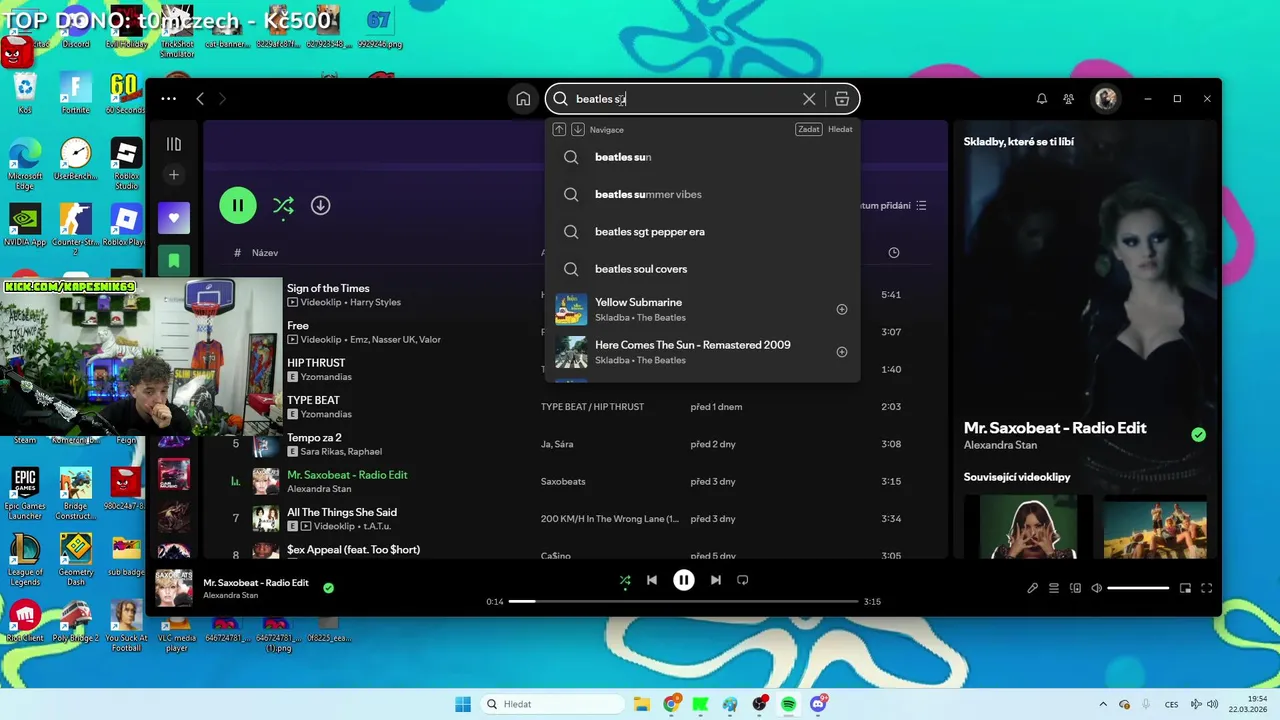Sort by duration clock column header
Image resolution: width=1280 pixels, height=720 pixels.
[894, 253]
